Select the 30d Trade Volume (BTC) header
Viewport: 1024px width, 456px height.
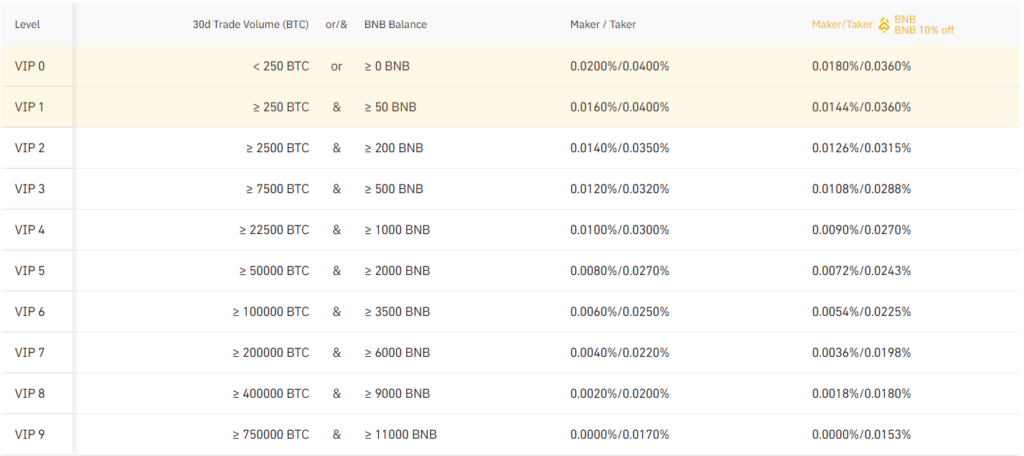(251, 24)
